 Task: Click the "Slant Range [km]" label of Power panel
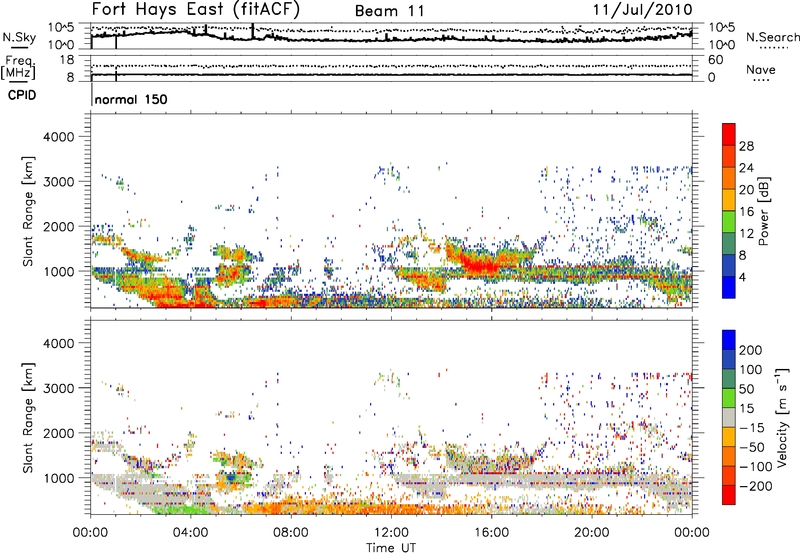coord(28,211)
